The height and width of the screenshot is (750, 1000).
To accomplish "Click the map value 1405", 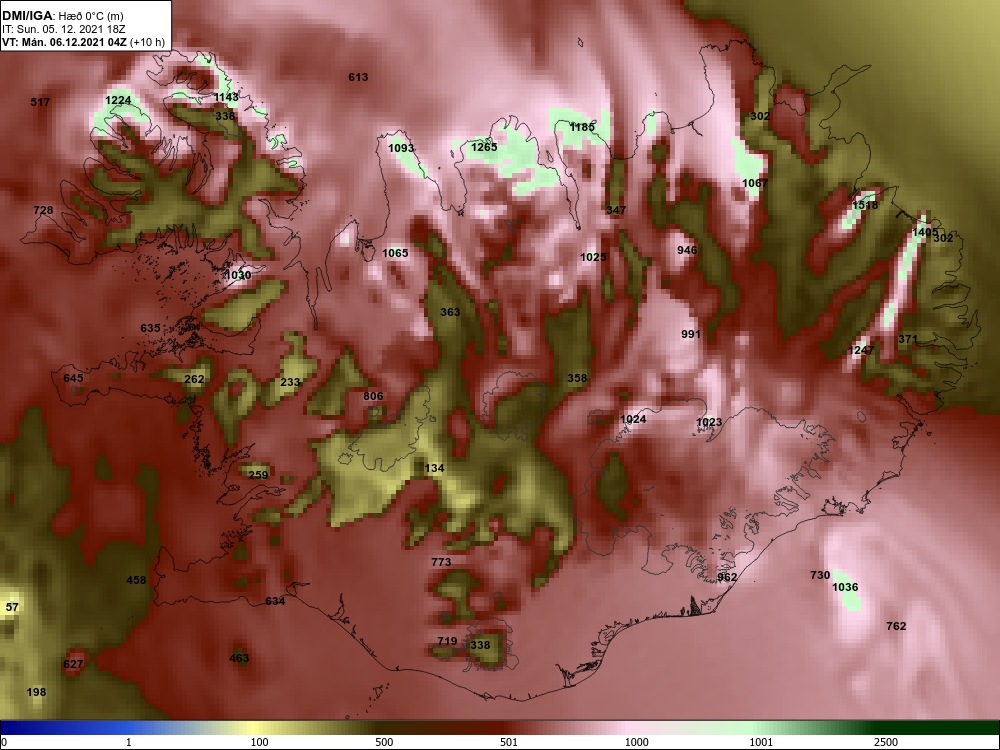I will pyautogui.click(x=925, y=232).
